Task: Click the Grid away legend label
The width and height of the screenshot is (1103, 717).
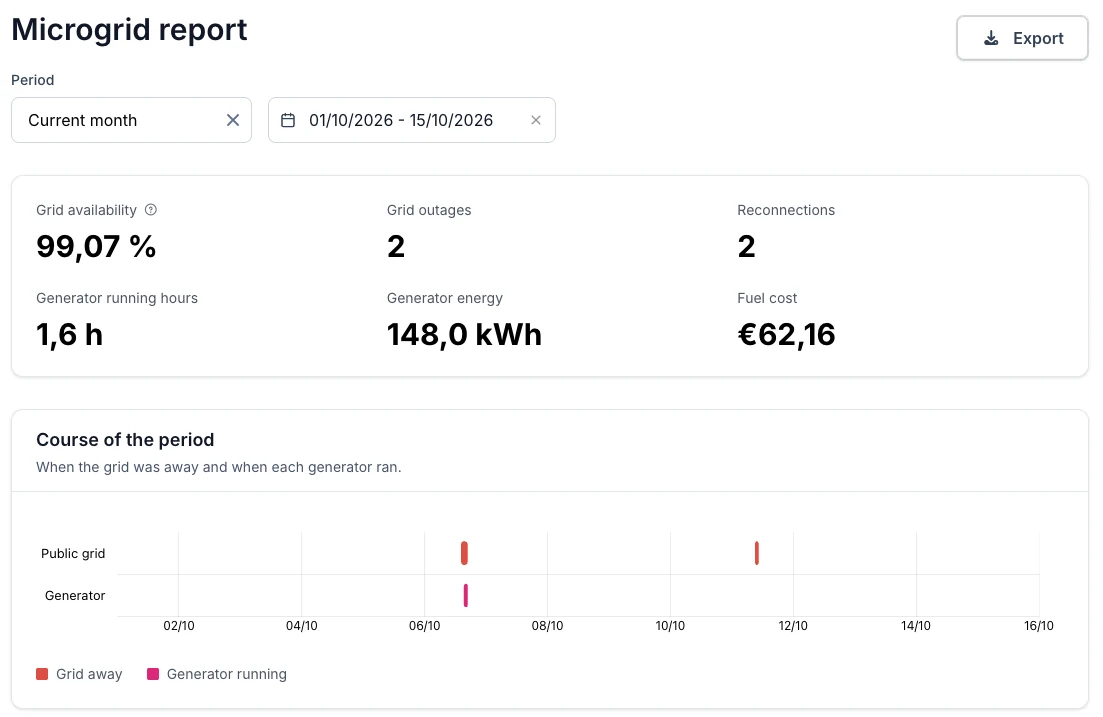Action: click(x=89, y=674)
